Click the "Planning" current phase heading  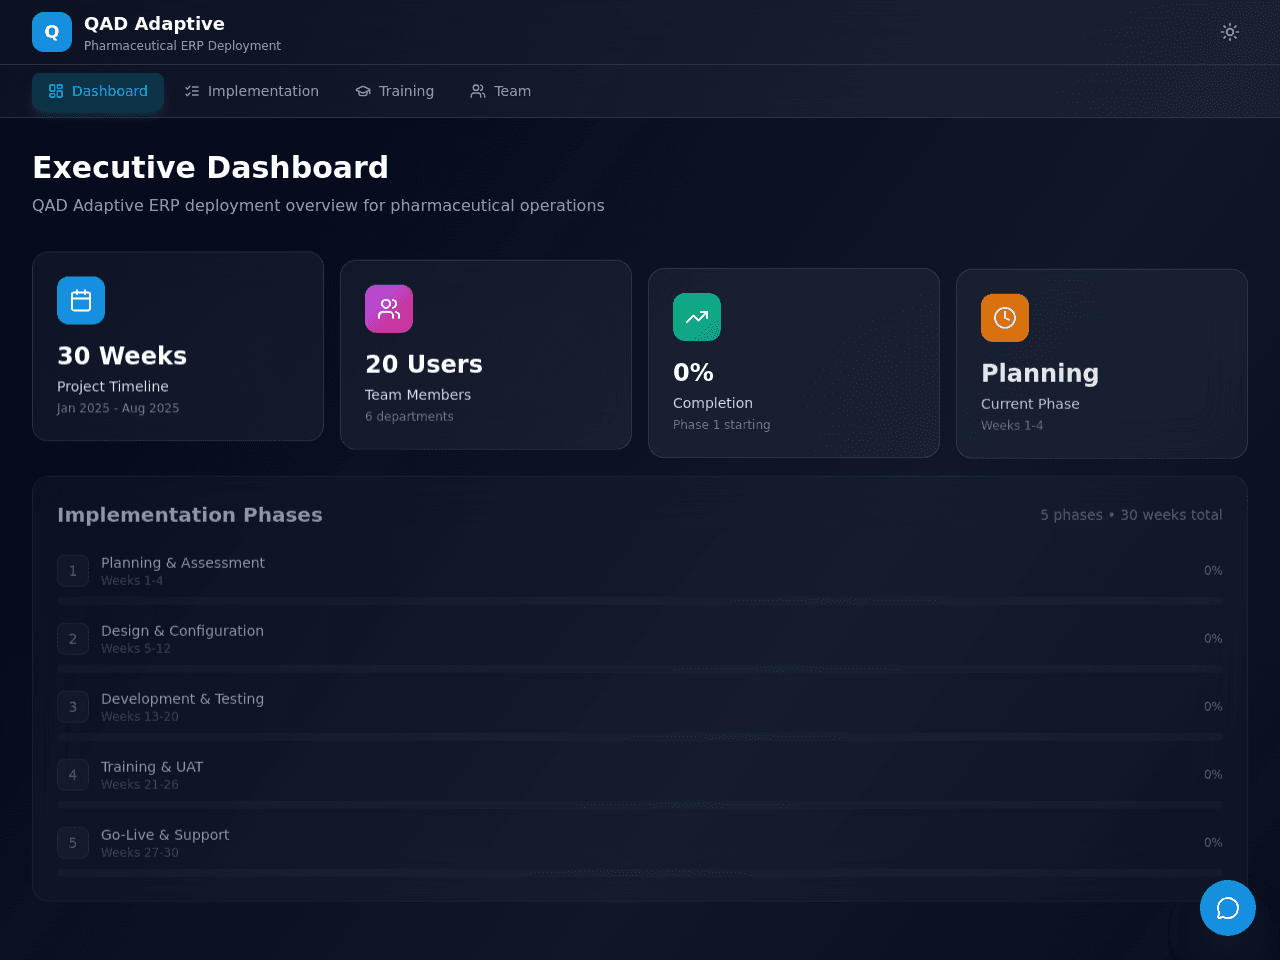click(1040, 373)
